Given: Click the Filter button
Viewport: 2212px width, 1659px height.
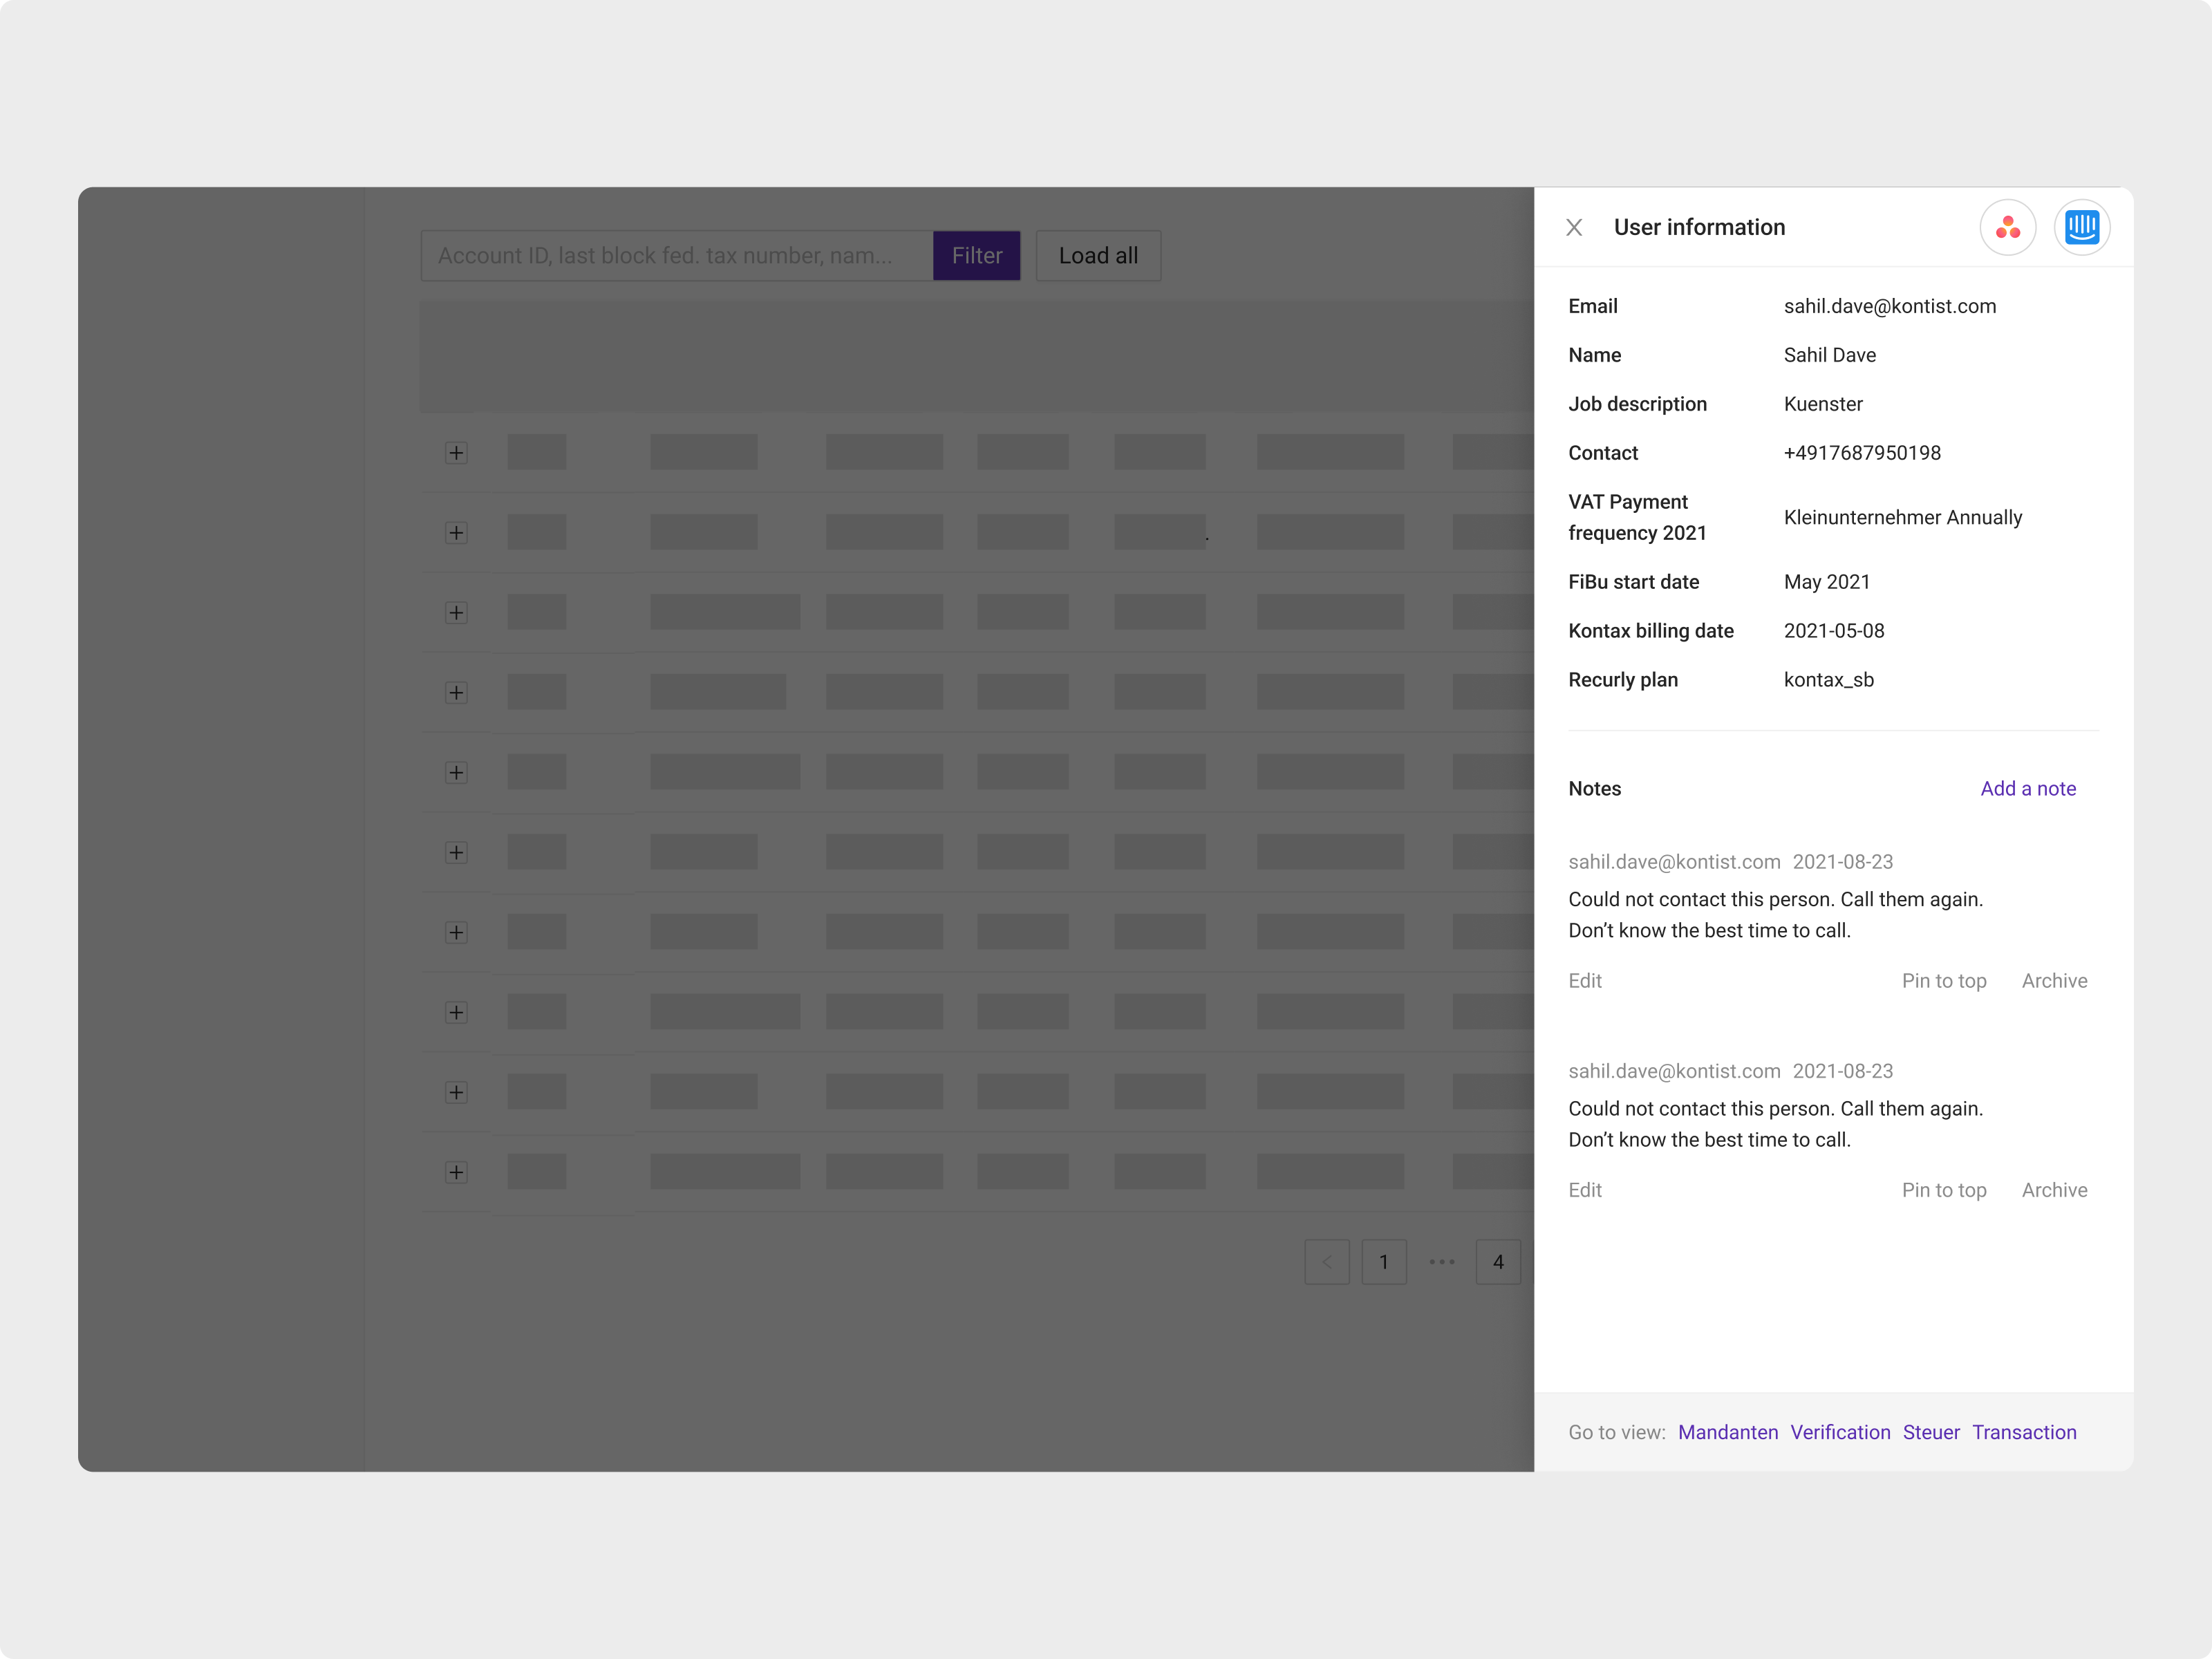Looking at the screenshot, I should [977, 255].
